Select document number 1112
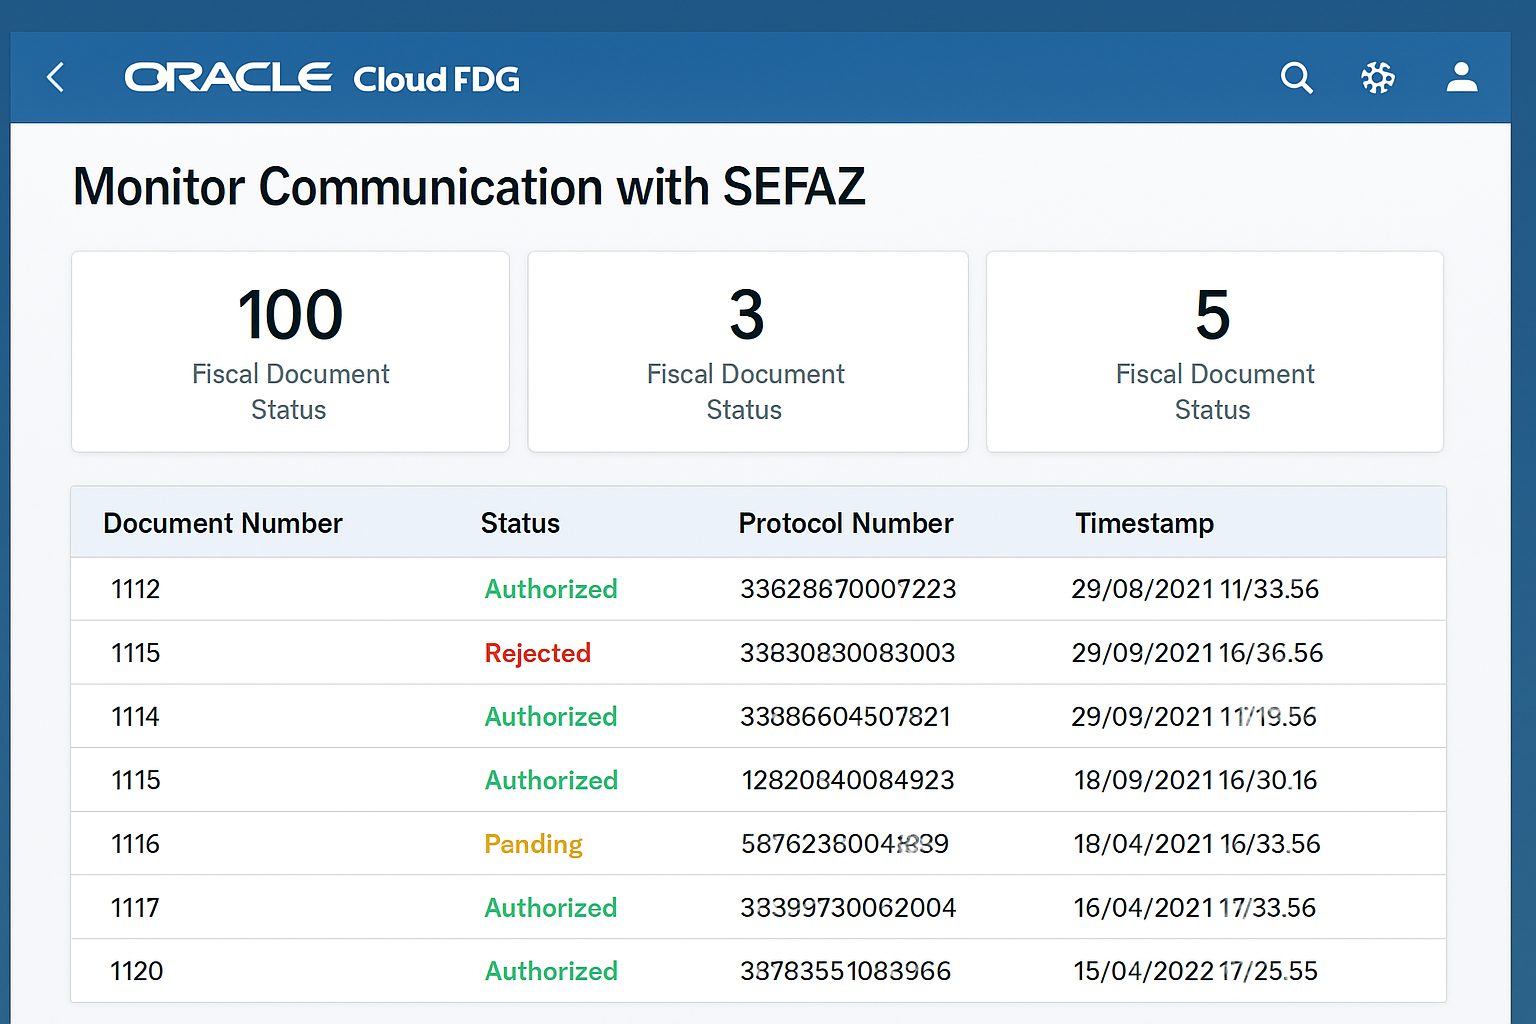The height and width of the screenshot is (1024, 1536). tap(135, 589)
